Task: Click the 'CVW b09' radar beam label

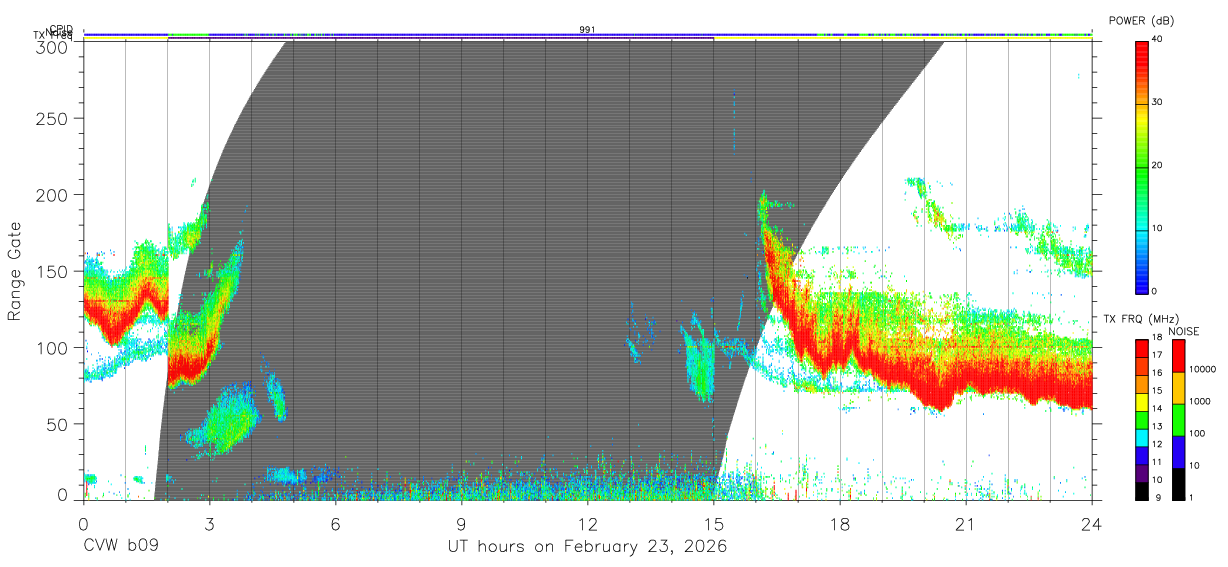Action: tap(121, 547)
